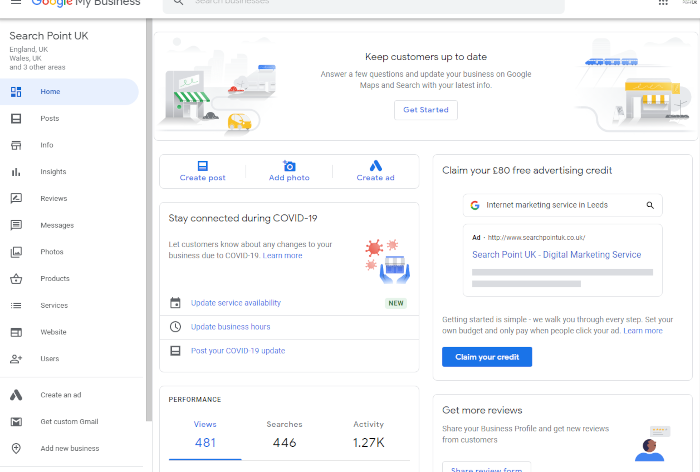700x472 pixels.
Task: Click the Create an ad label in sidebar
Action: (x=61, y=395)
